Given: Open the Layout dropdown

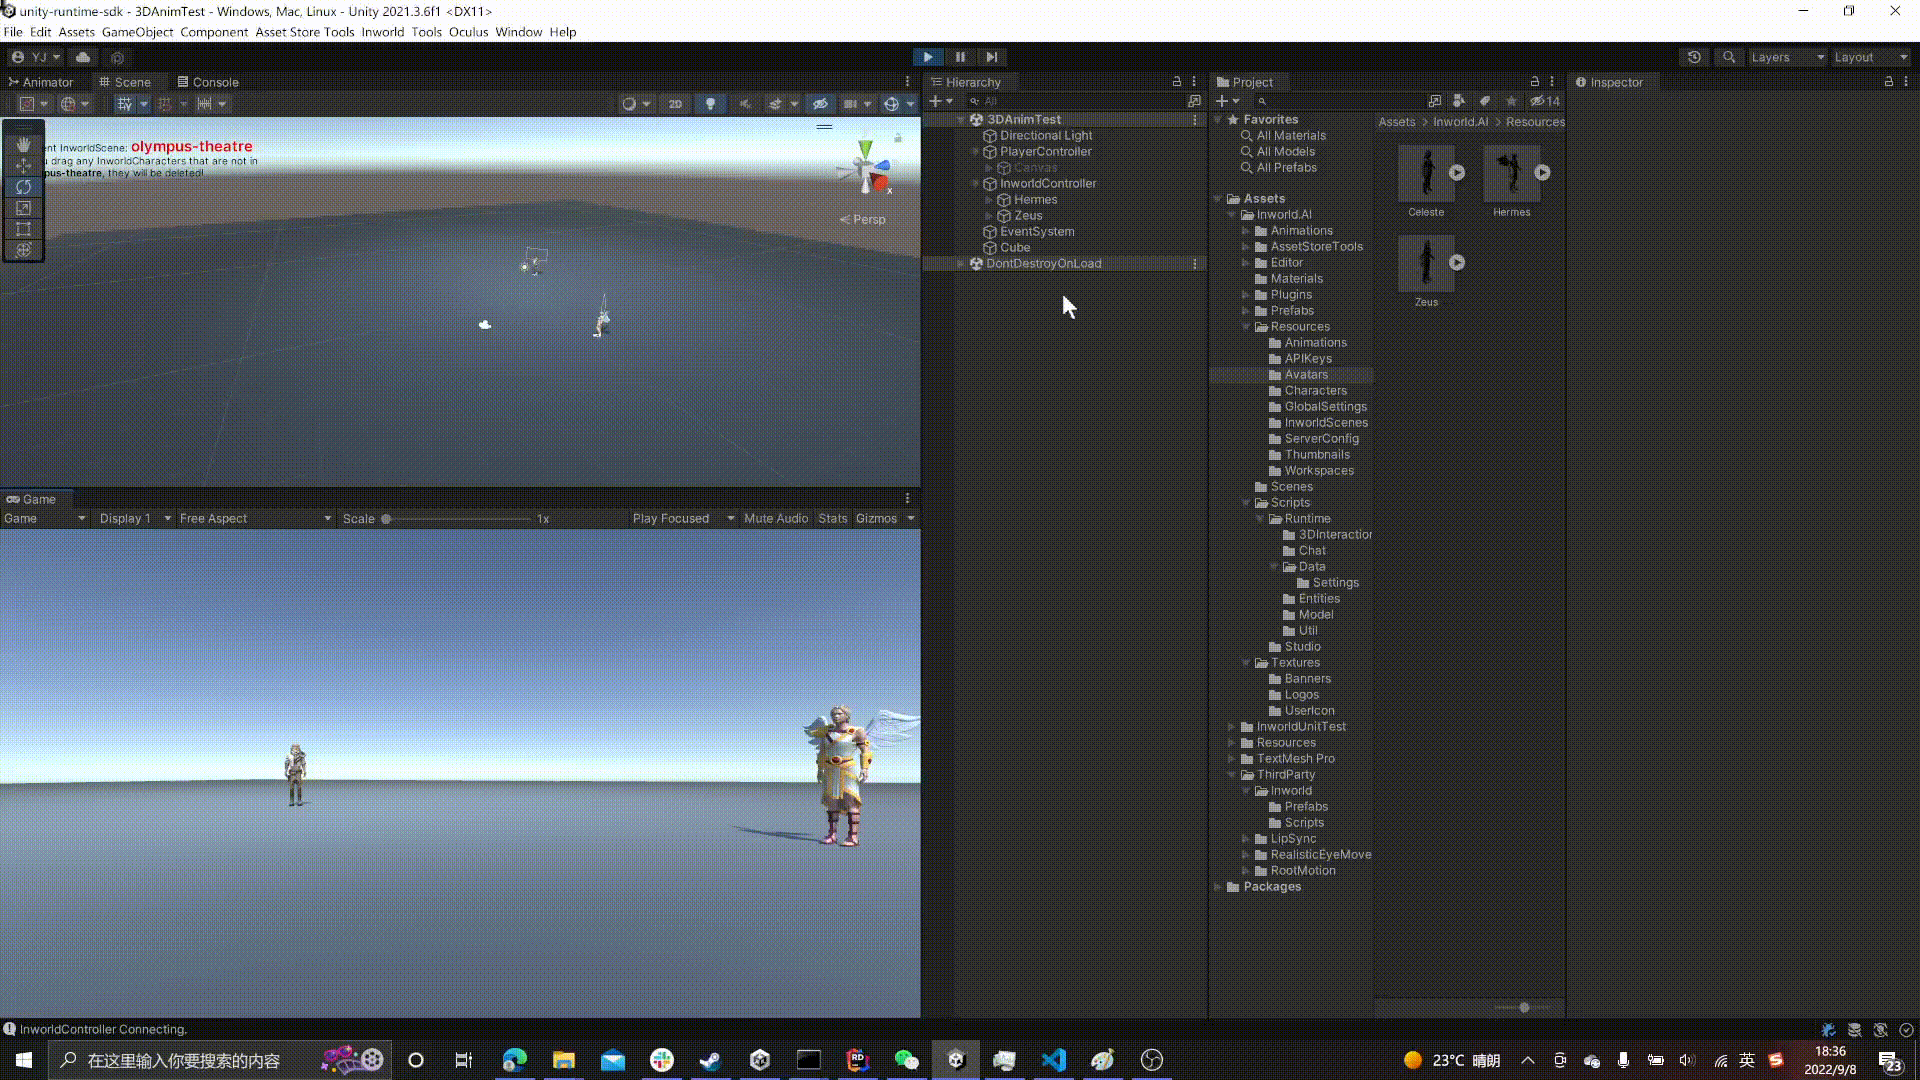Looking at the screenshot, I should click(1870, 57).
